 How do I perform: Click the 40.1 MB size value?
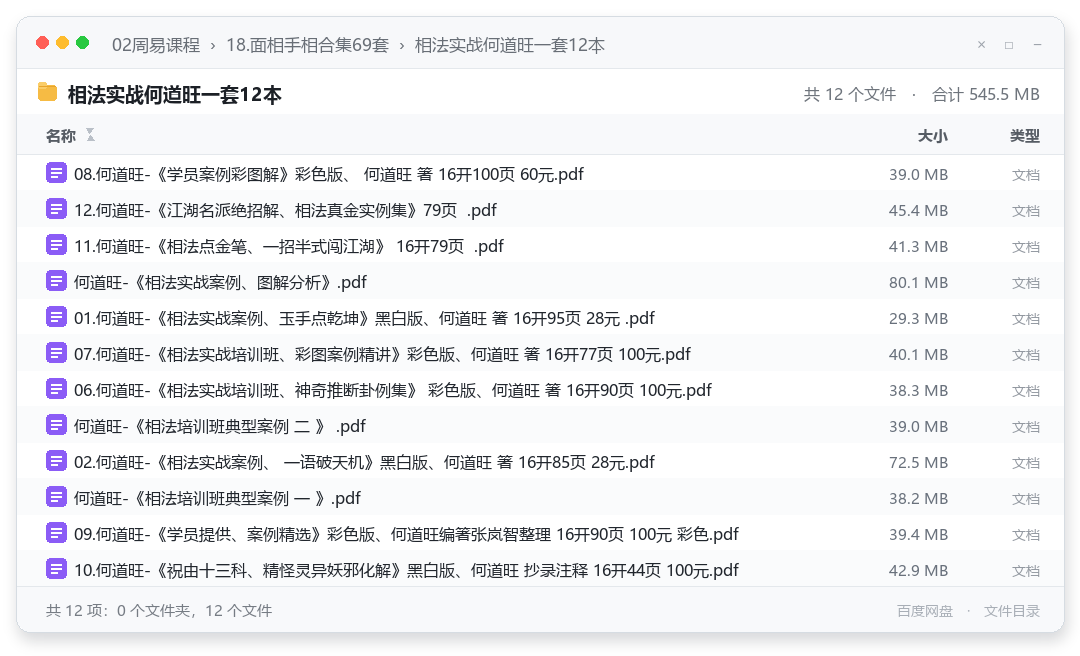[x=918, y=354]
